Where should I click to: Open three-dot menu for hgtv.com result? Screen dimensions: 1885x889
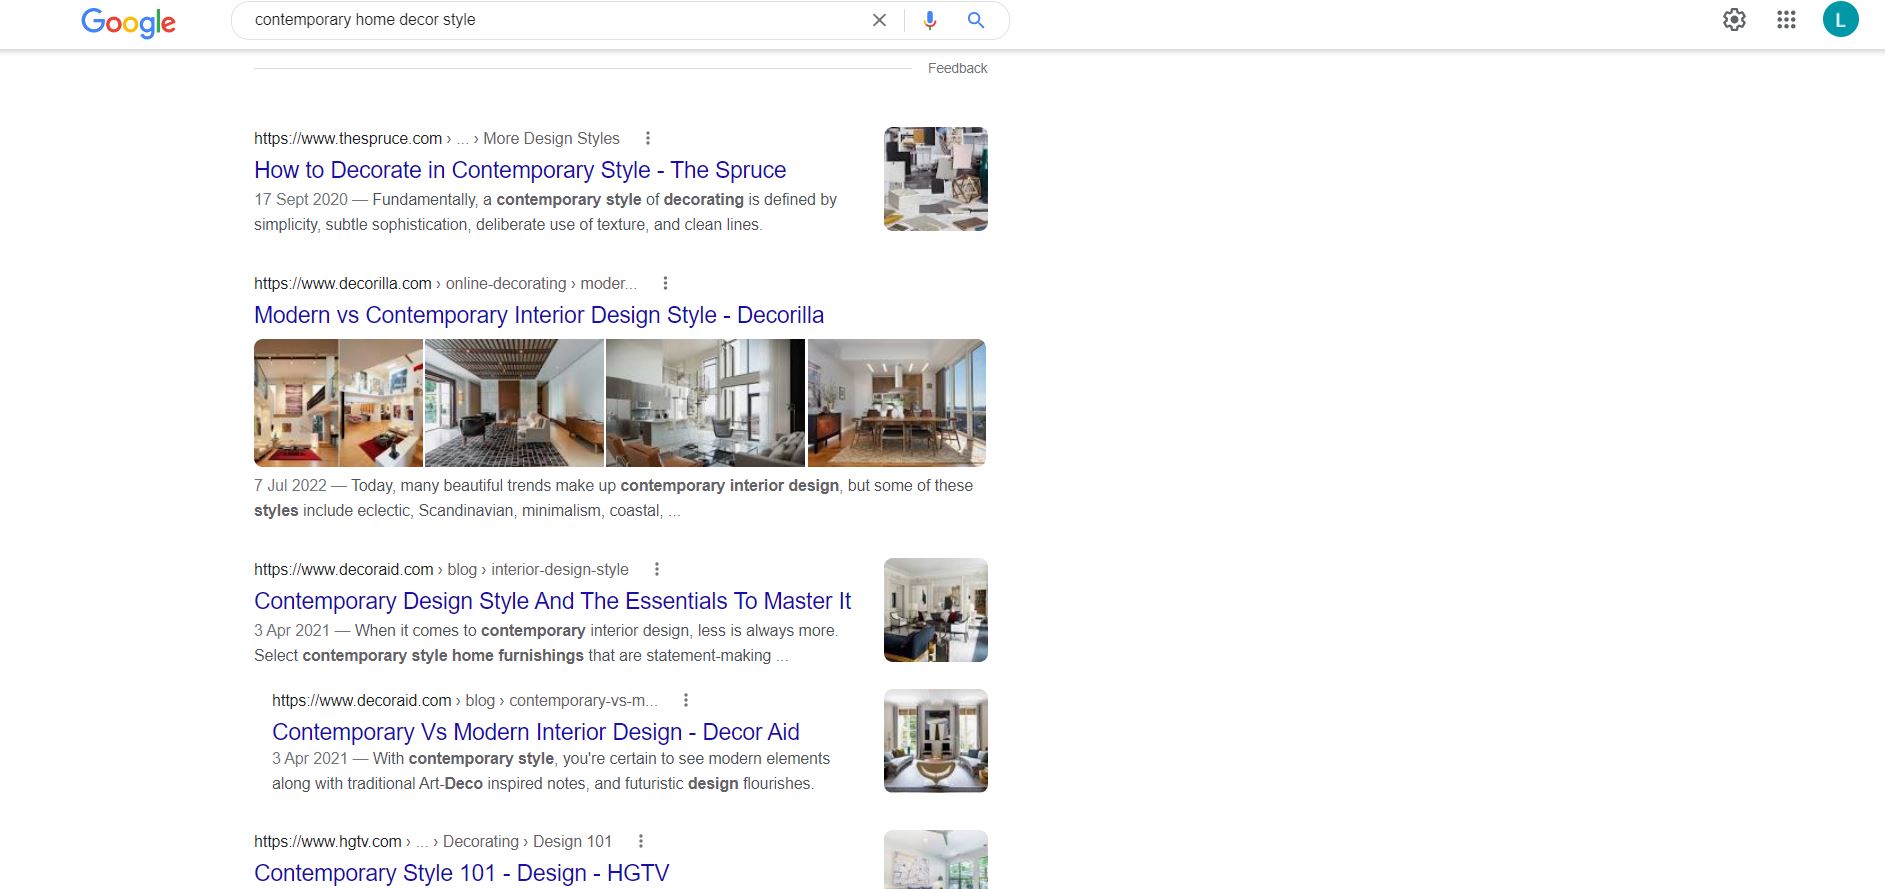(641, 841)
